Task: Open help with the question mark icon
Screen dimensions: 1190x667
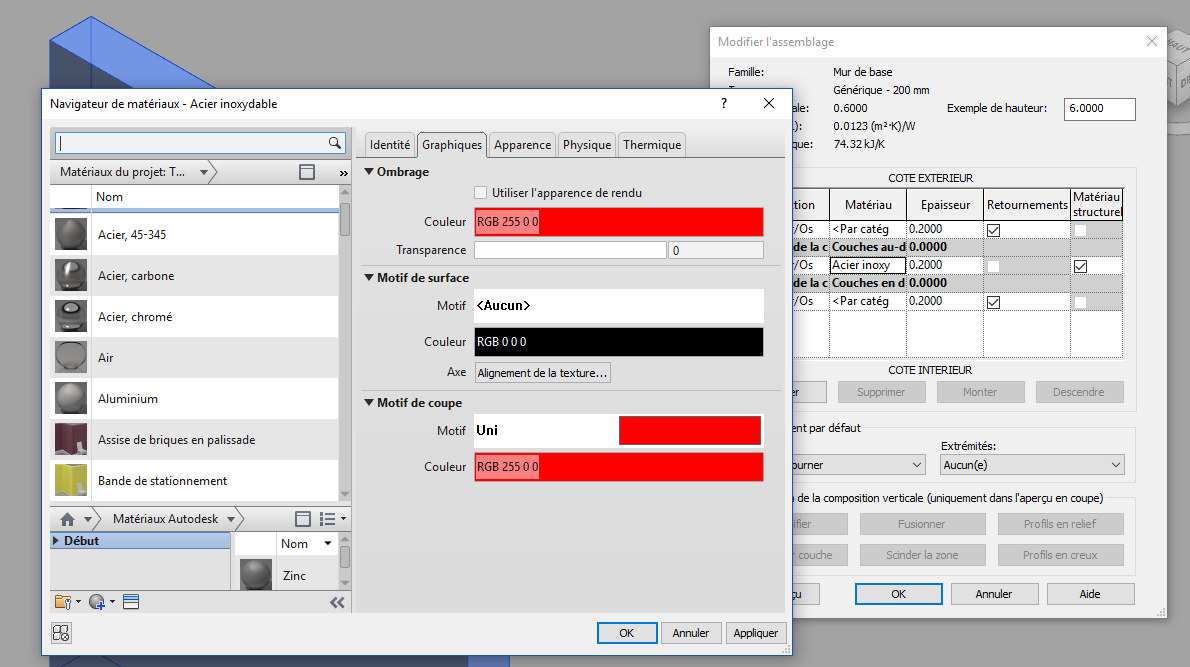Action: click(723, 103)
